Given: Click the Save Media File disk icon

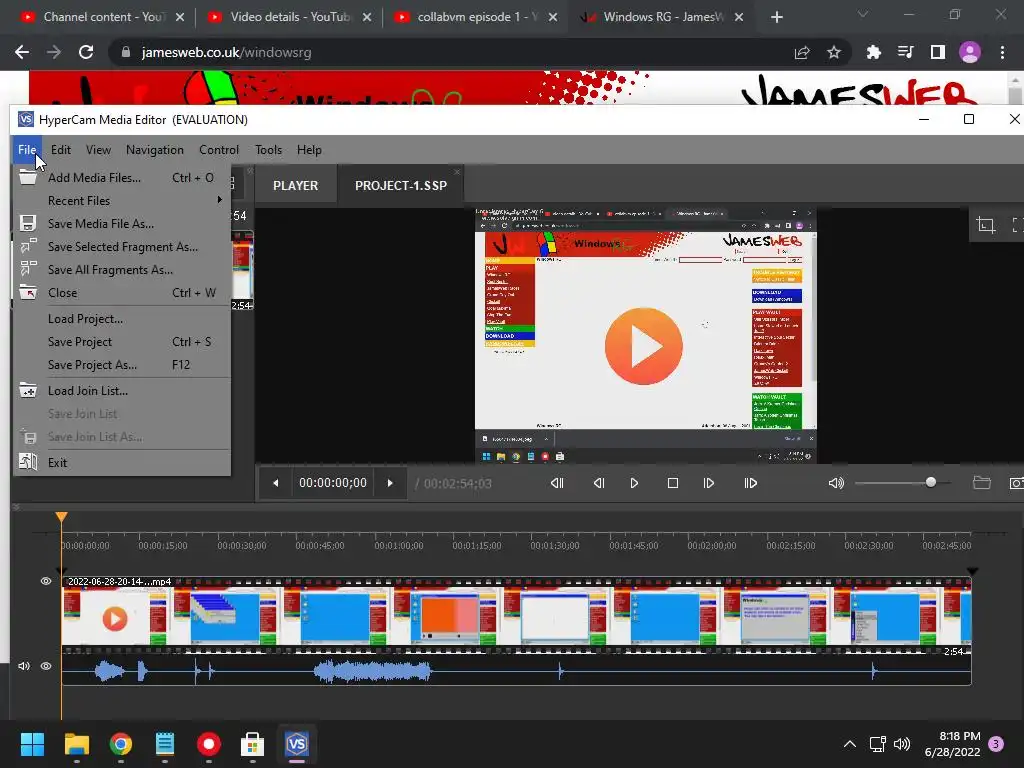Looking at the screenshot, I should [x=27, y=223].
